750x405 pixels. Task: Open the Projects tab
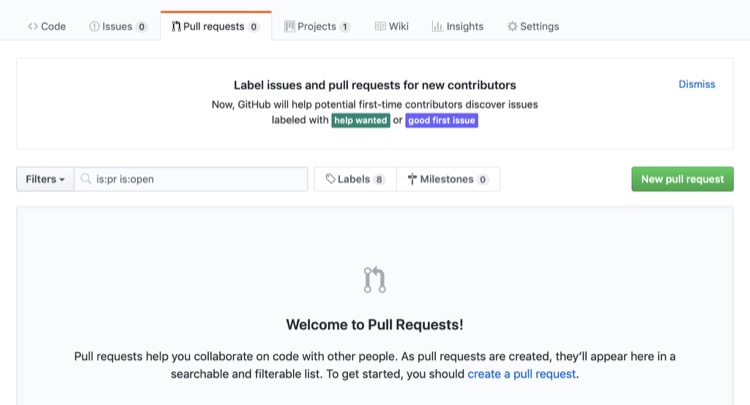coord(317,26)
